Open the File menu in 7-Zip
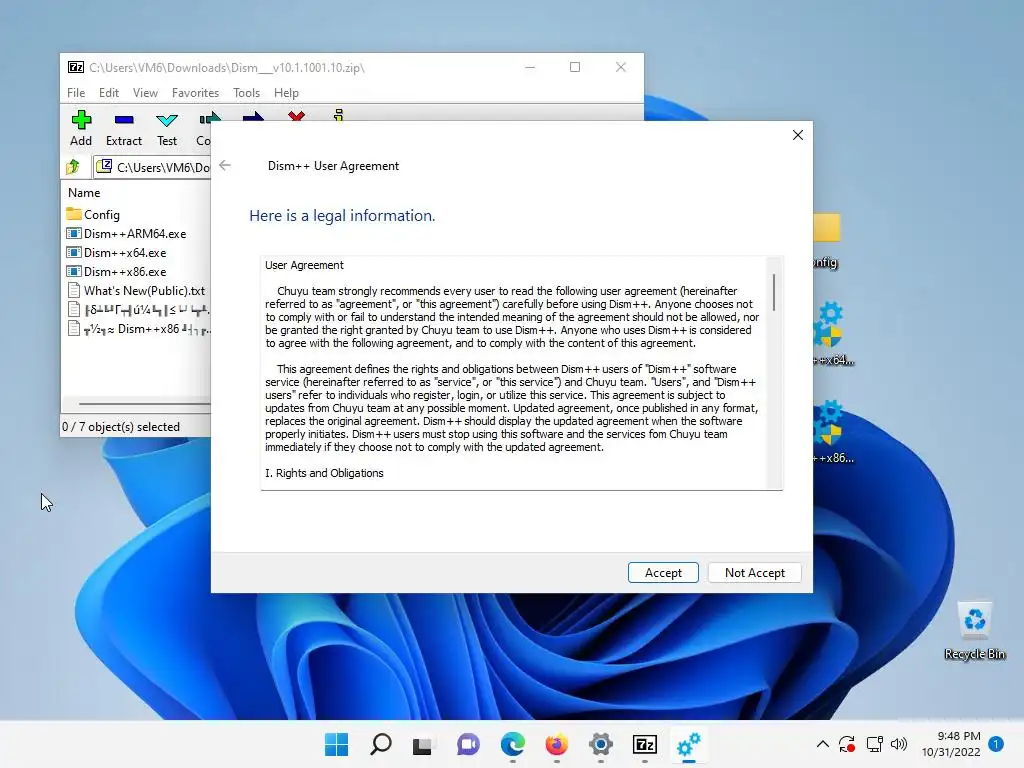 click(x=76, y=93)
